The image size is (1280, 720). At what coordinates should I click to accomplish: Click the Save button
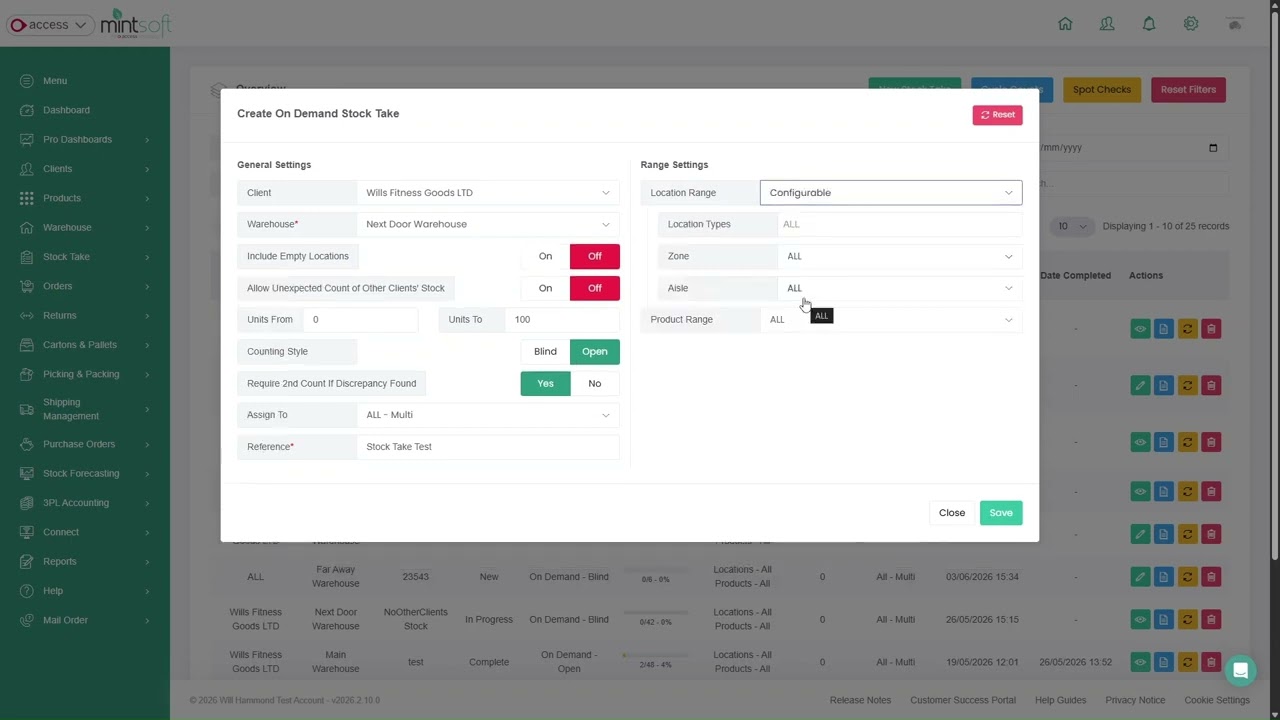point(1001,513)
